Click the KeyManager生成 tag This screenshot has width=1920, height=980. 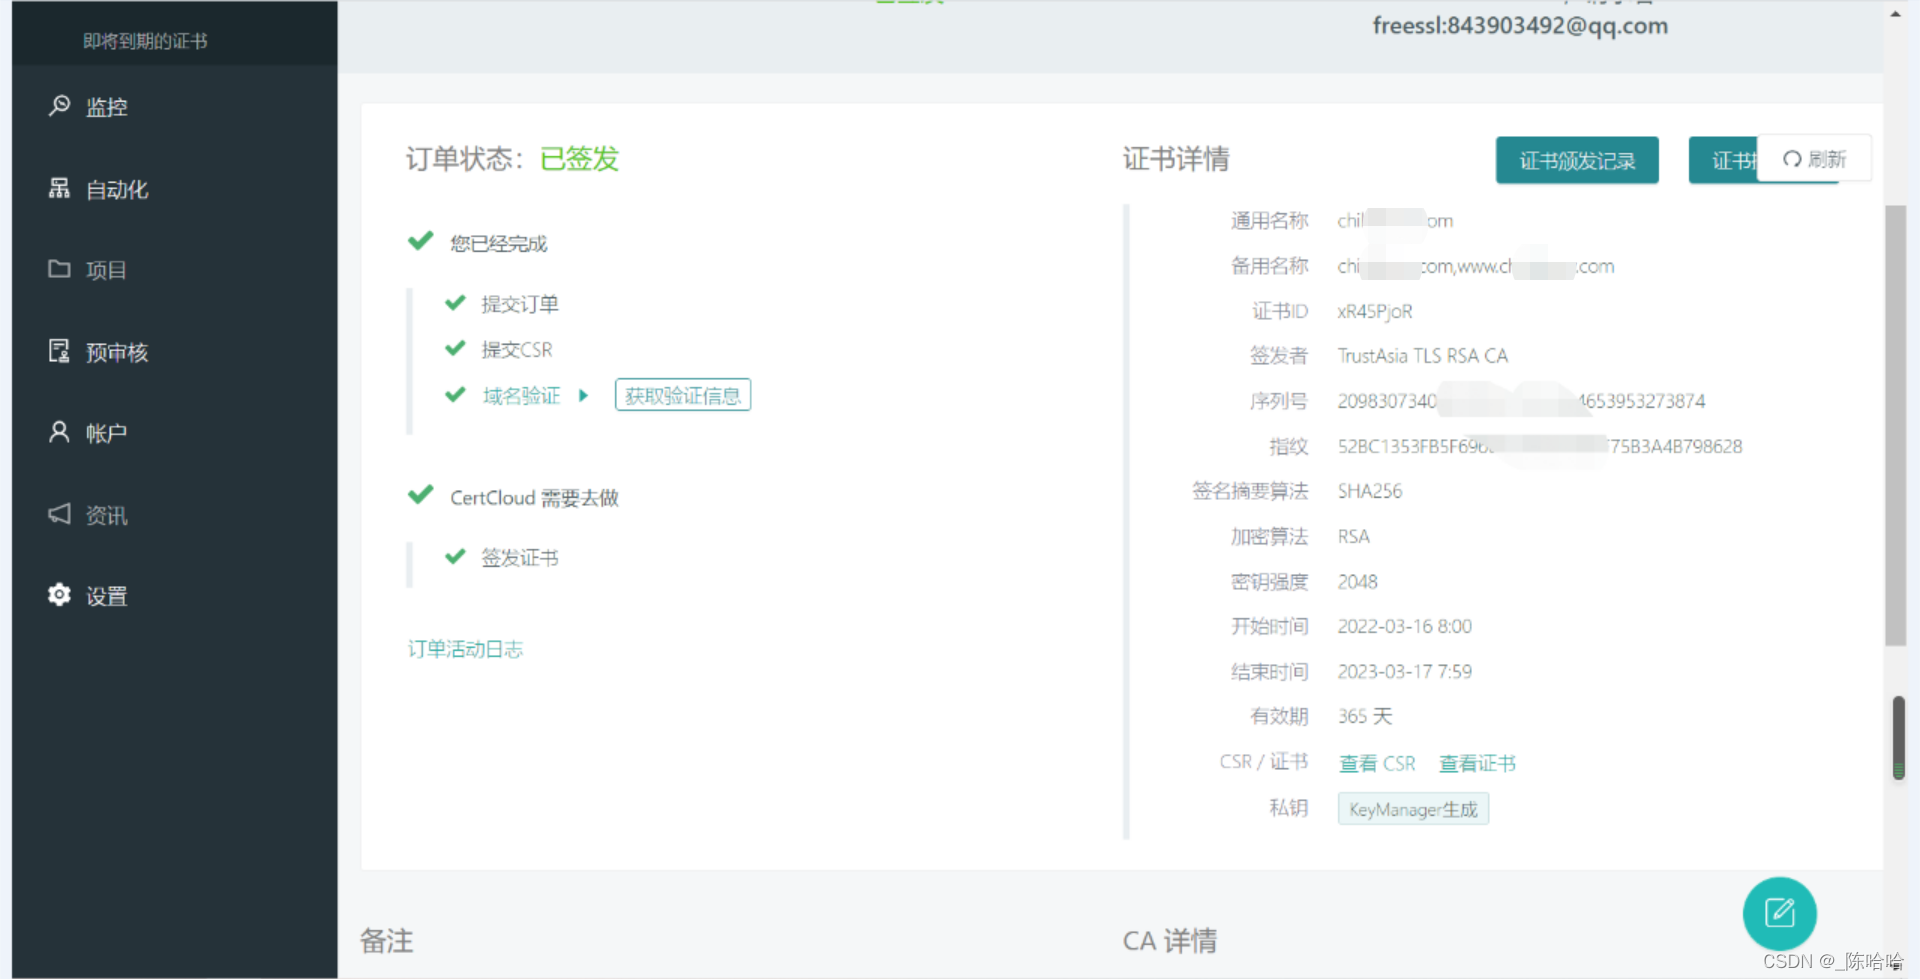[1413, 810]
